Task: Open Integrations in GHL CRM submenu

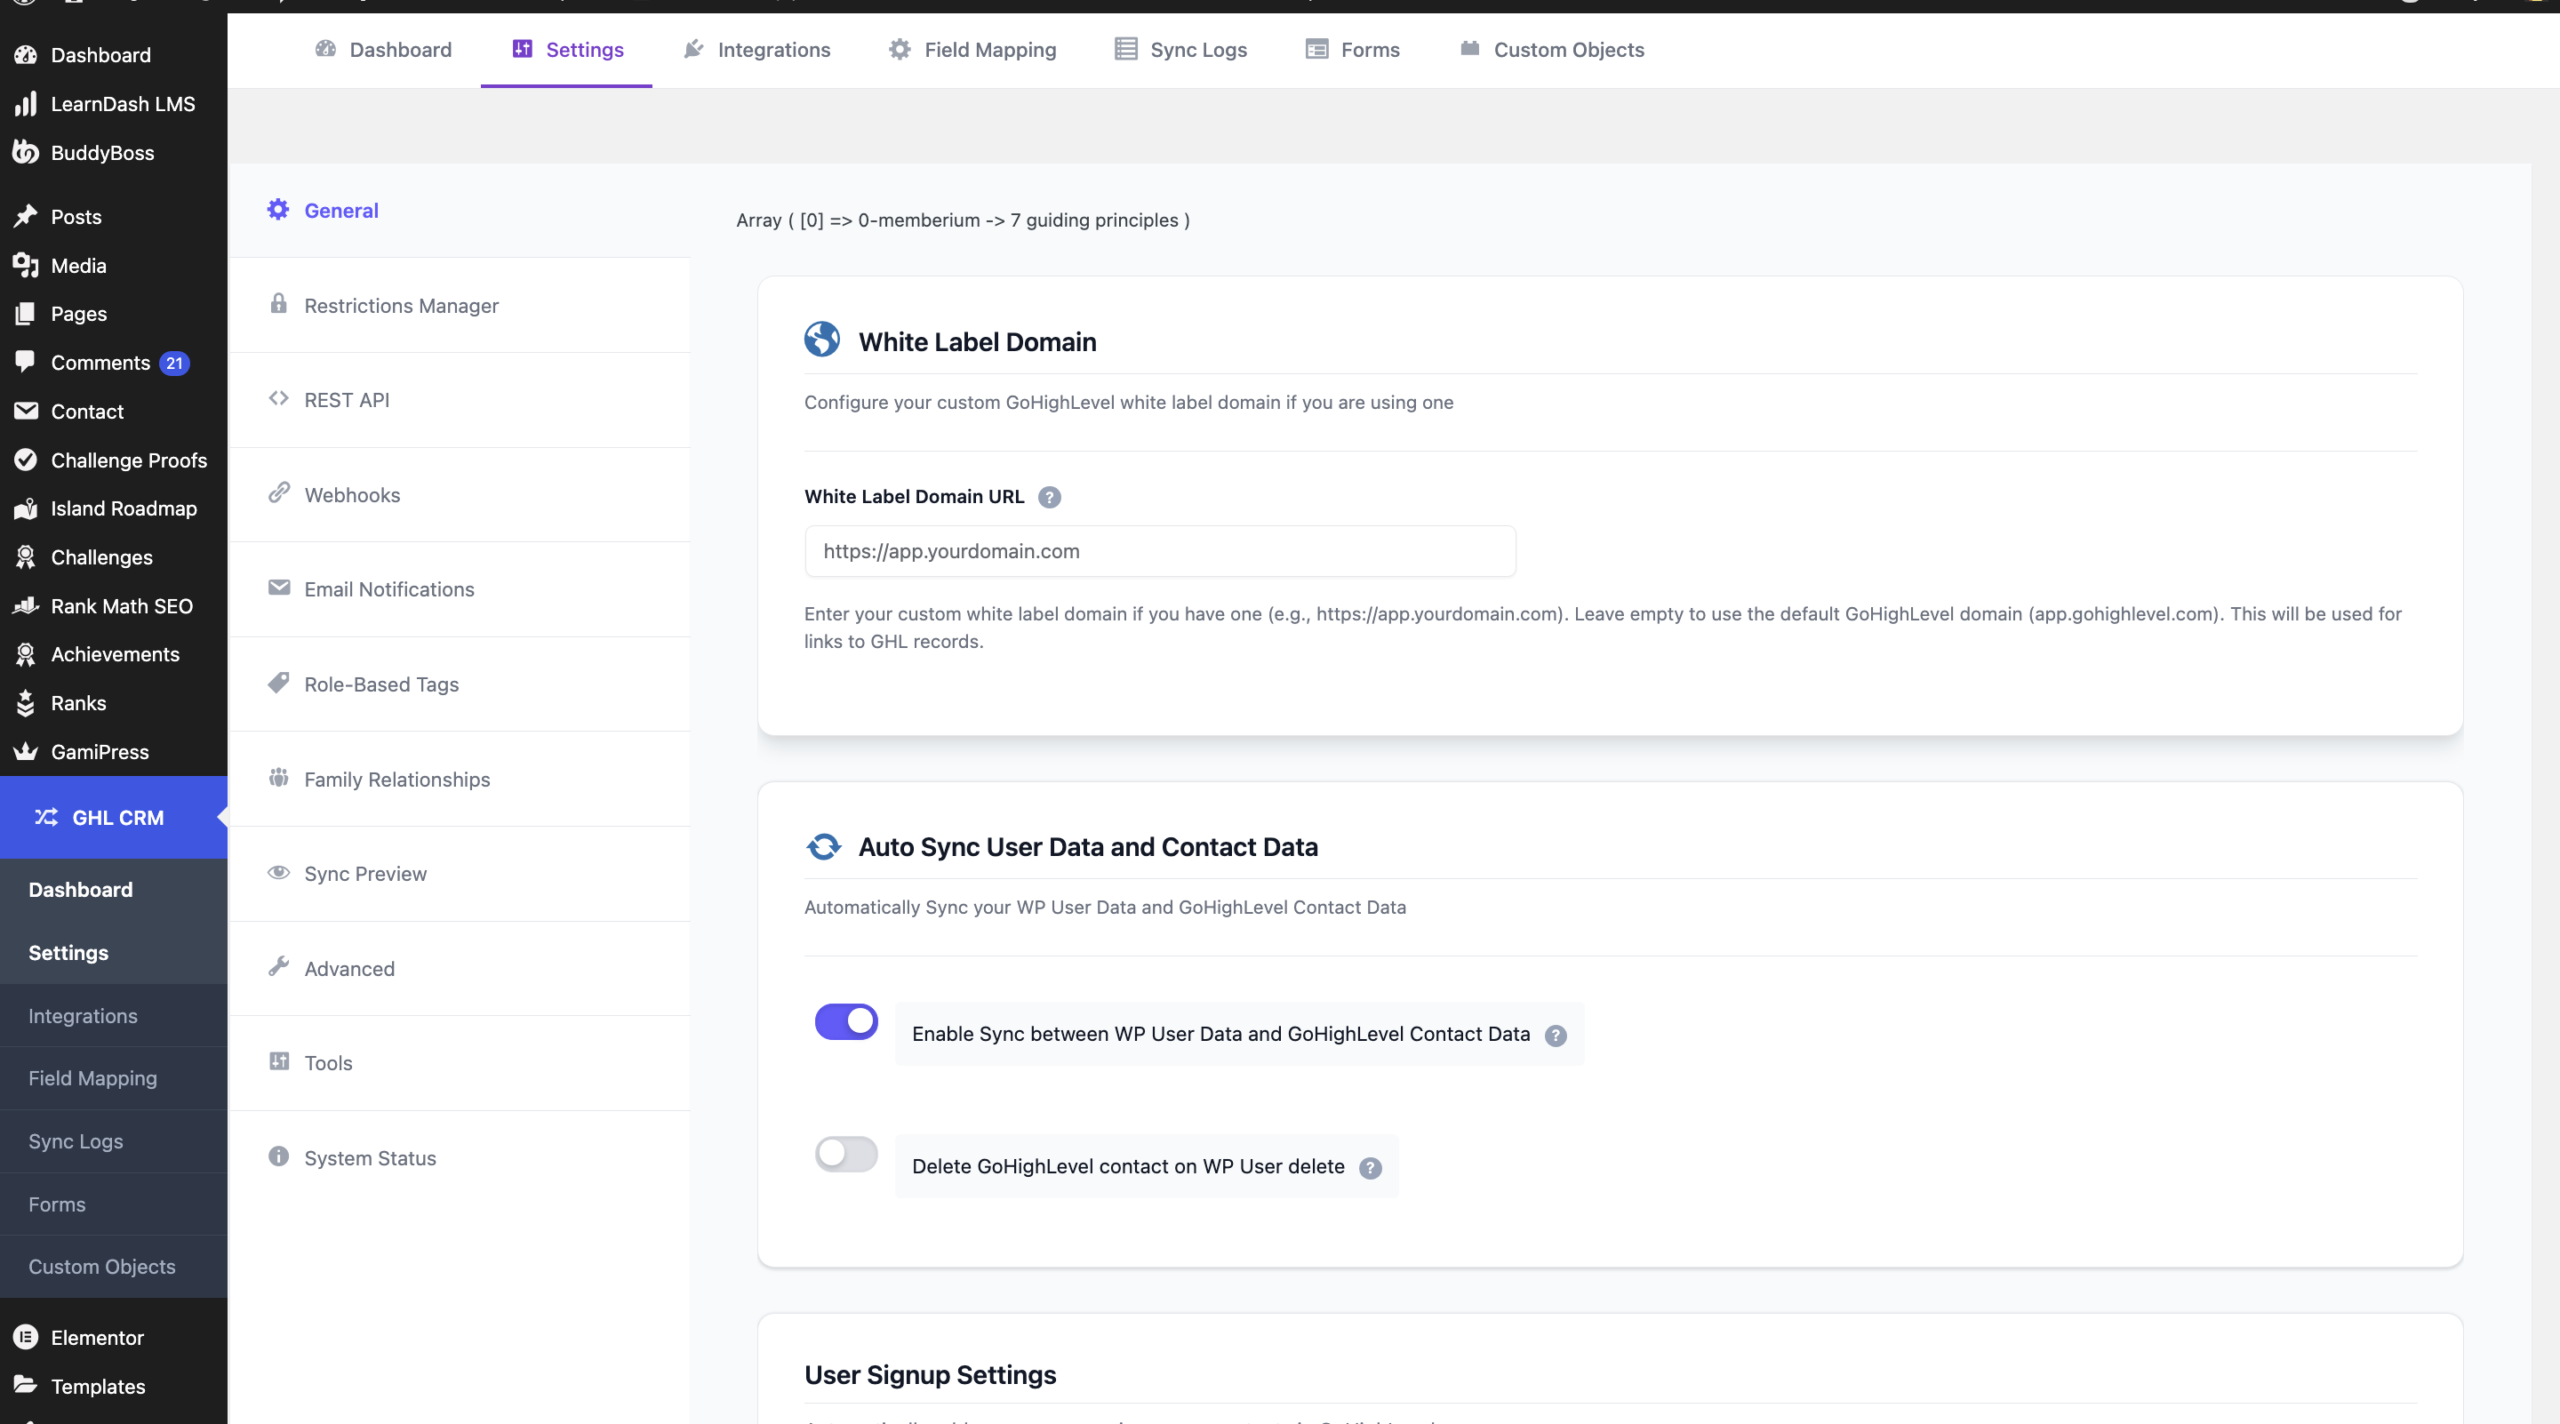Action: (x=83, y=1016)
